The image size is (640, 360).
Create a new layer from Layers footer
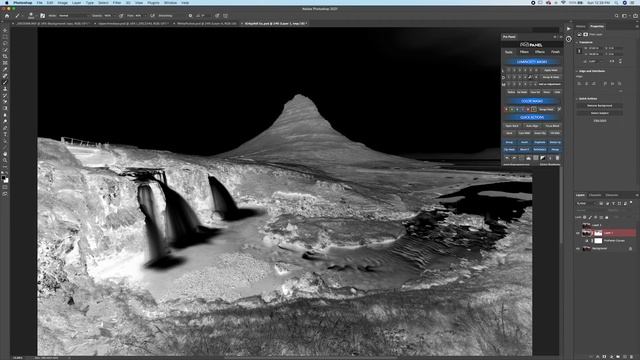[x=624, y=356]
